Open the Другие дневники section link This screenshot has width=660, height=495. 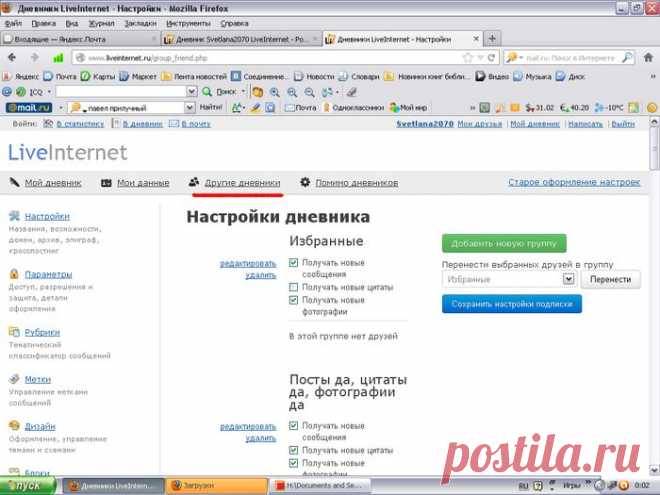tap(242, 183)
